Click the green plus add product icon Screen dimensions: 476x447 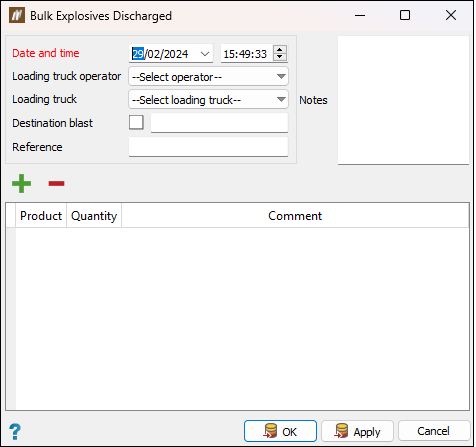(x=21, y=183)
